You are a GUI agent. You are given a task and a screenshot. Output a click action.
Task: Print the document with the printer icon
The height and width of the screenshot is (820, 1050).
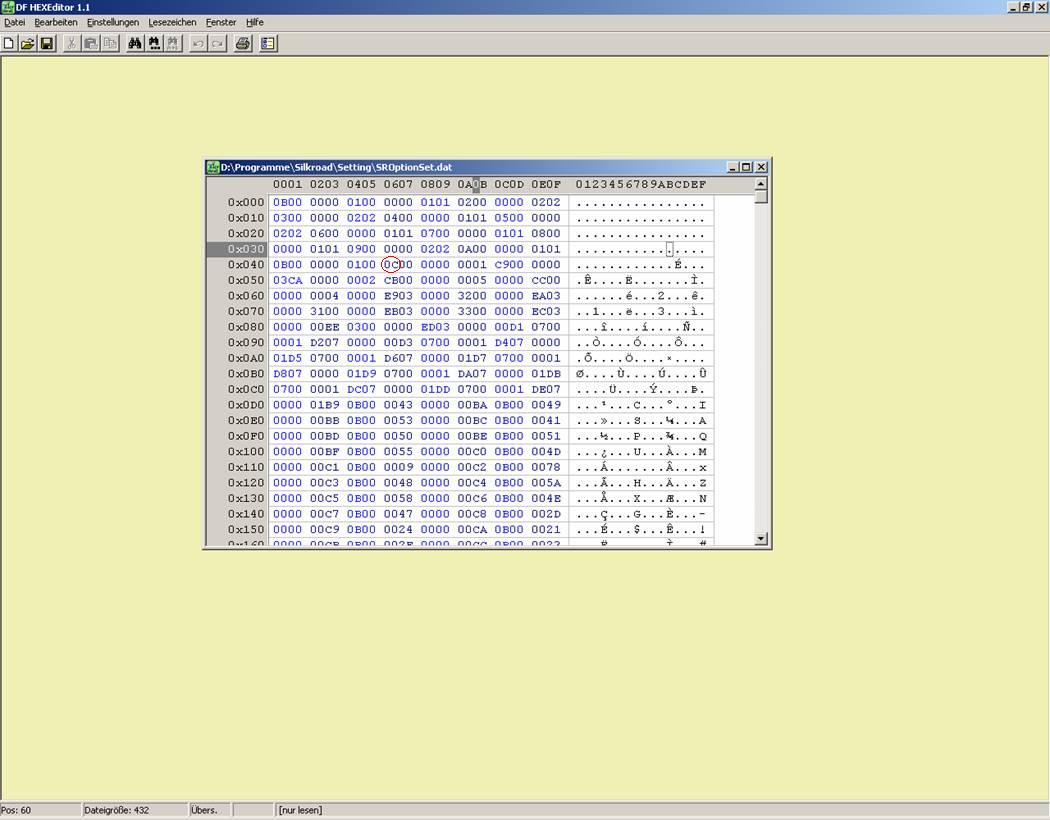[242, 44]
